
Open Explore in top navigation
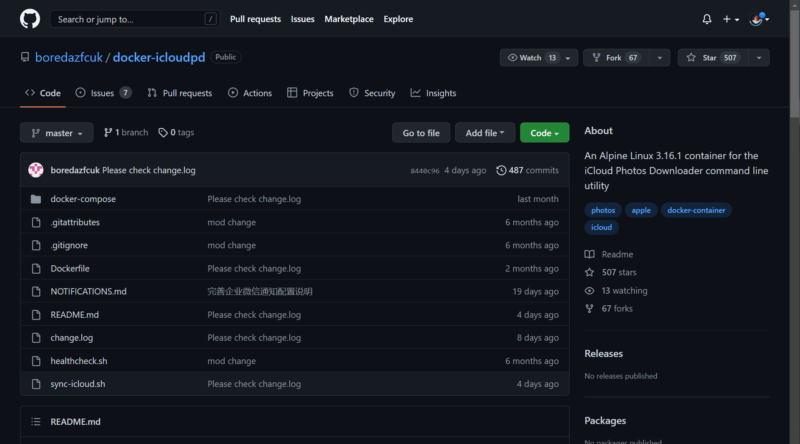[x=398, y=19]
